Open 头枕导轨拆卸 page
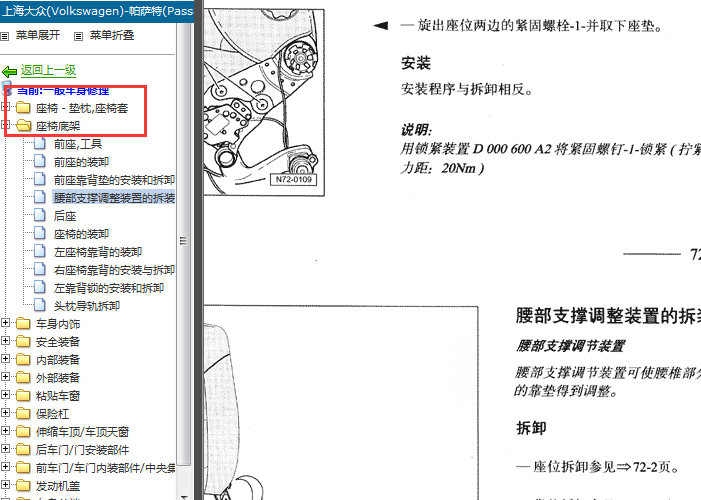This screenshot has height=500, width=701. coord(87,305)
